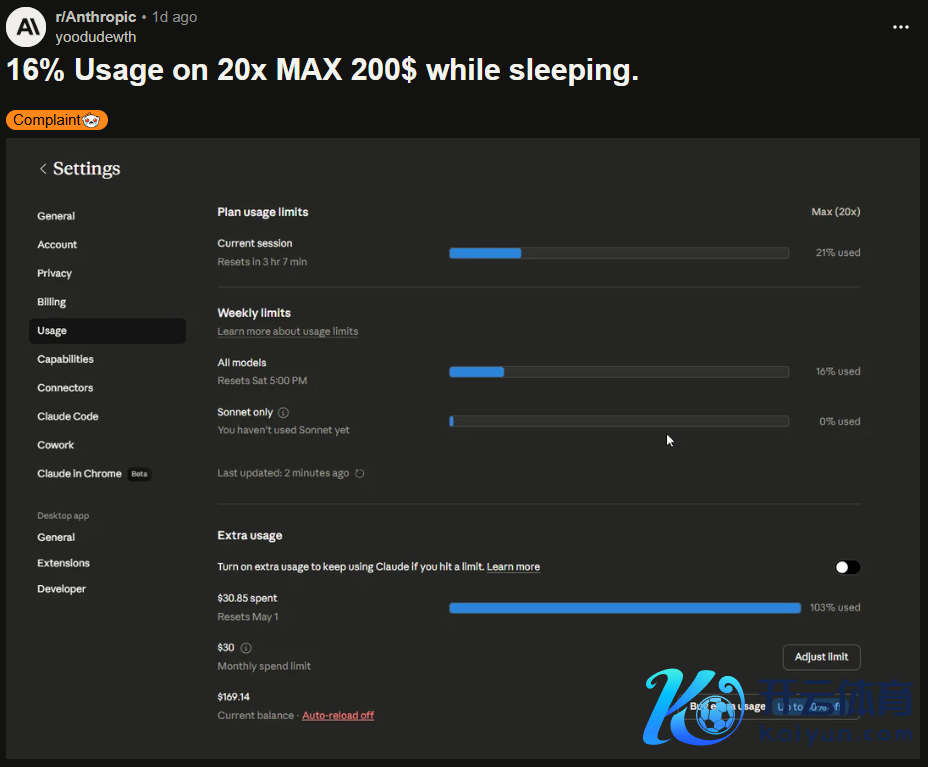Screen dimensions: 928x767
Task: Click the info icon next to Sonnet only
Action: pyautogui.click(x=283, y=412)
